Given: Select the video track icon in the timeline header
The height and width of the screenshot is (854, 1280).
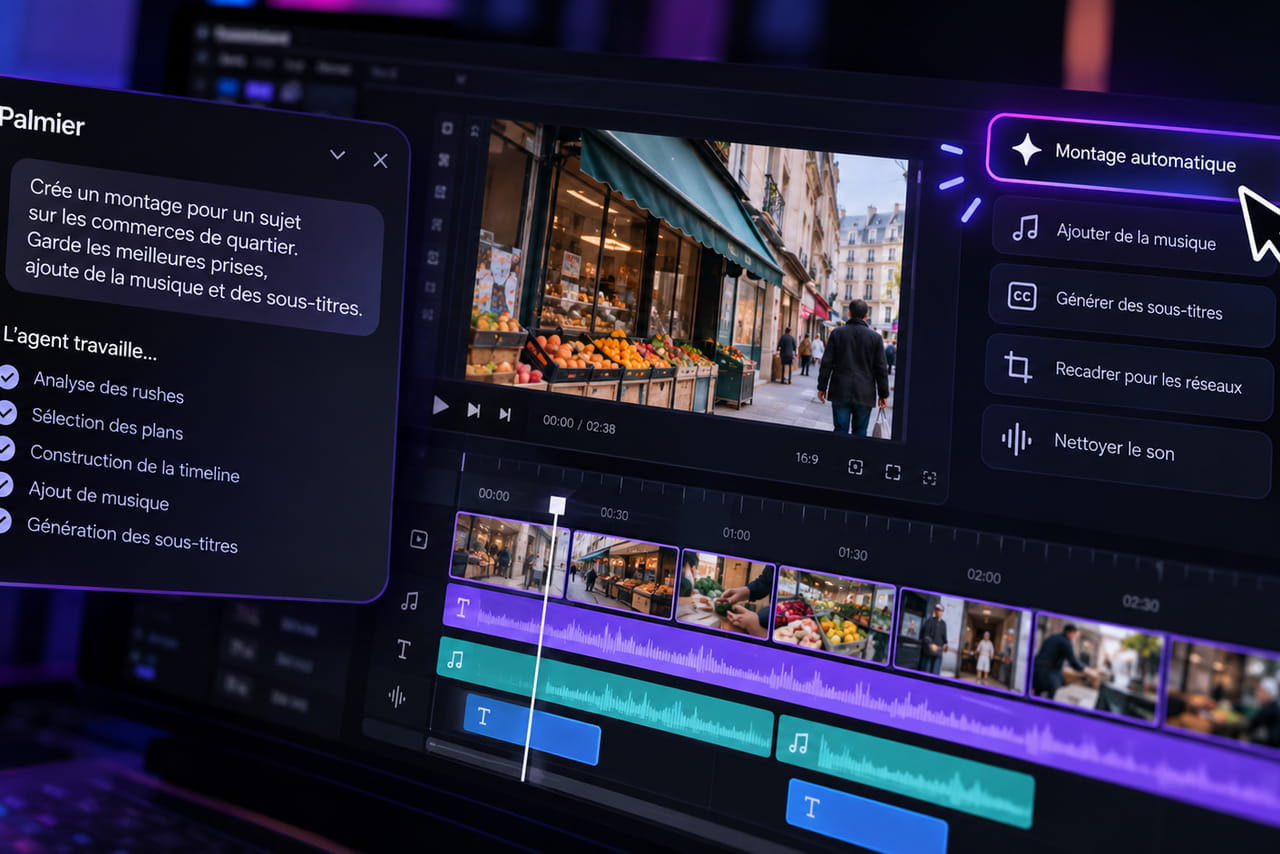Looking at the screenshot, I should click(418, 539).
